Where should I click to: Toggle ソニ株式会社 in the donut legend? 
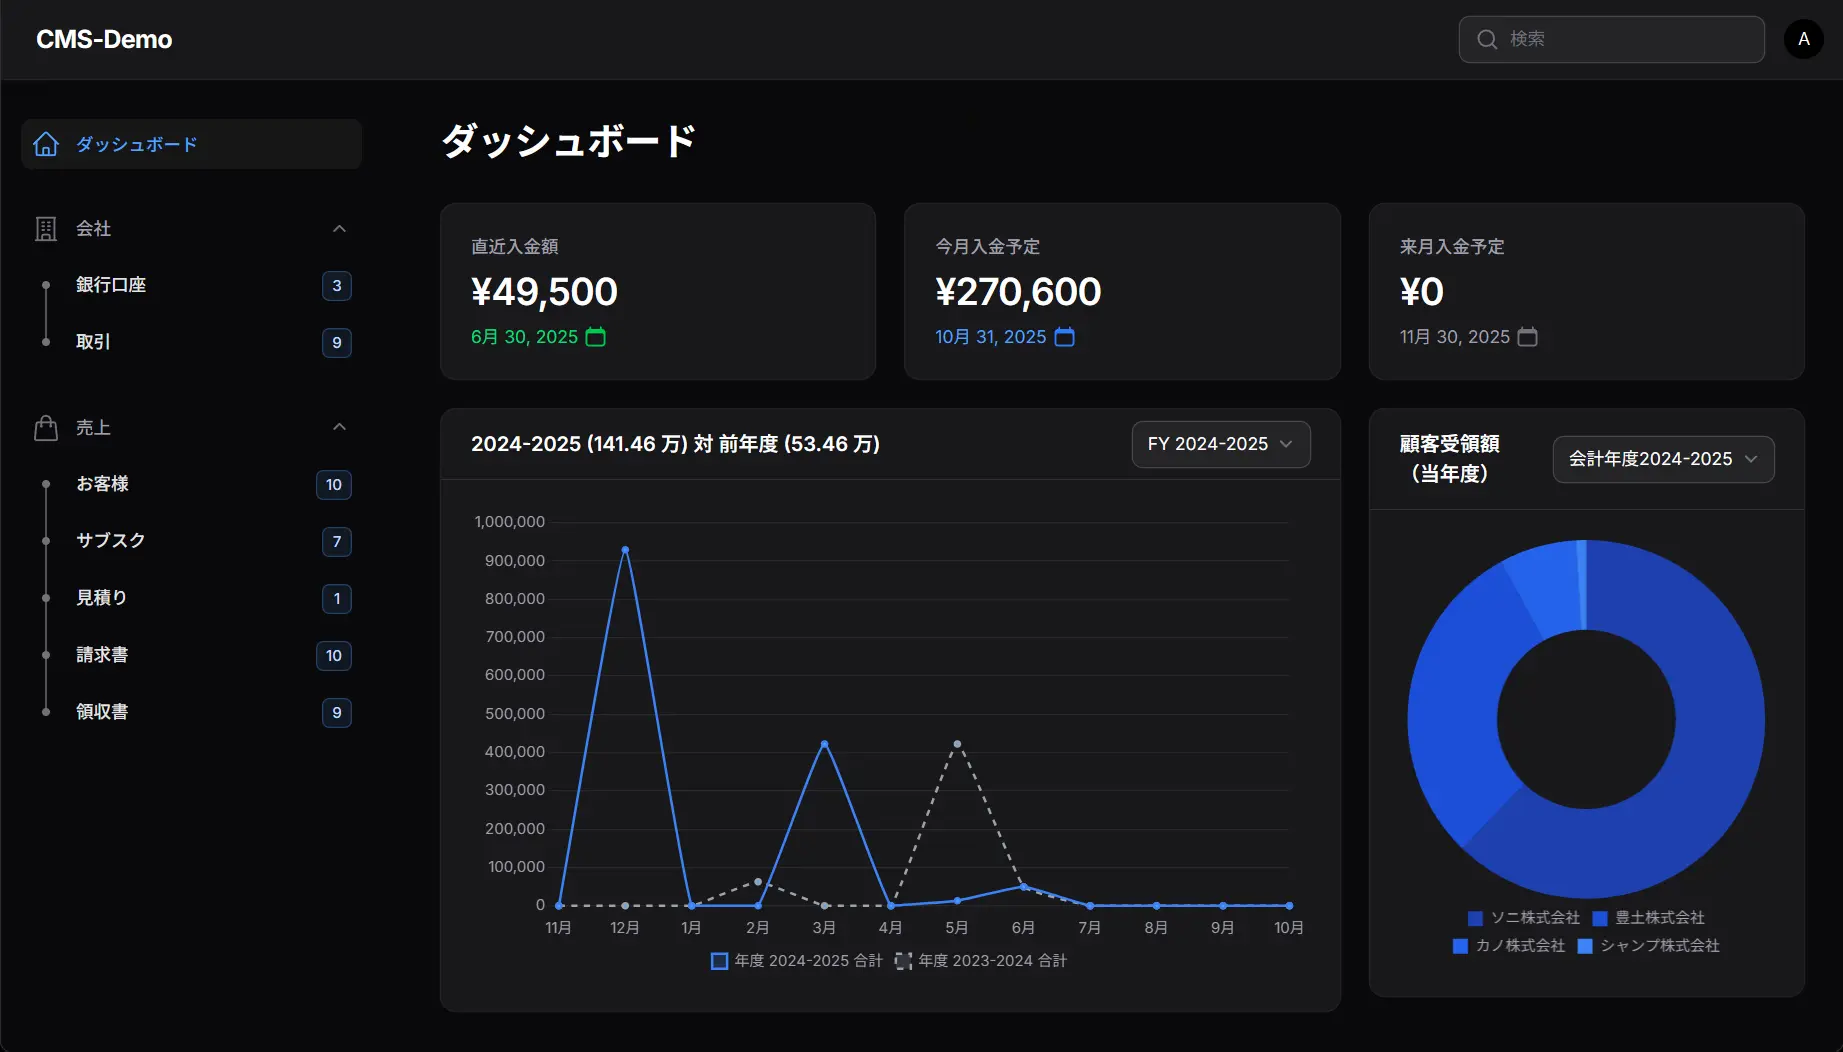click(1524, 918)
